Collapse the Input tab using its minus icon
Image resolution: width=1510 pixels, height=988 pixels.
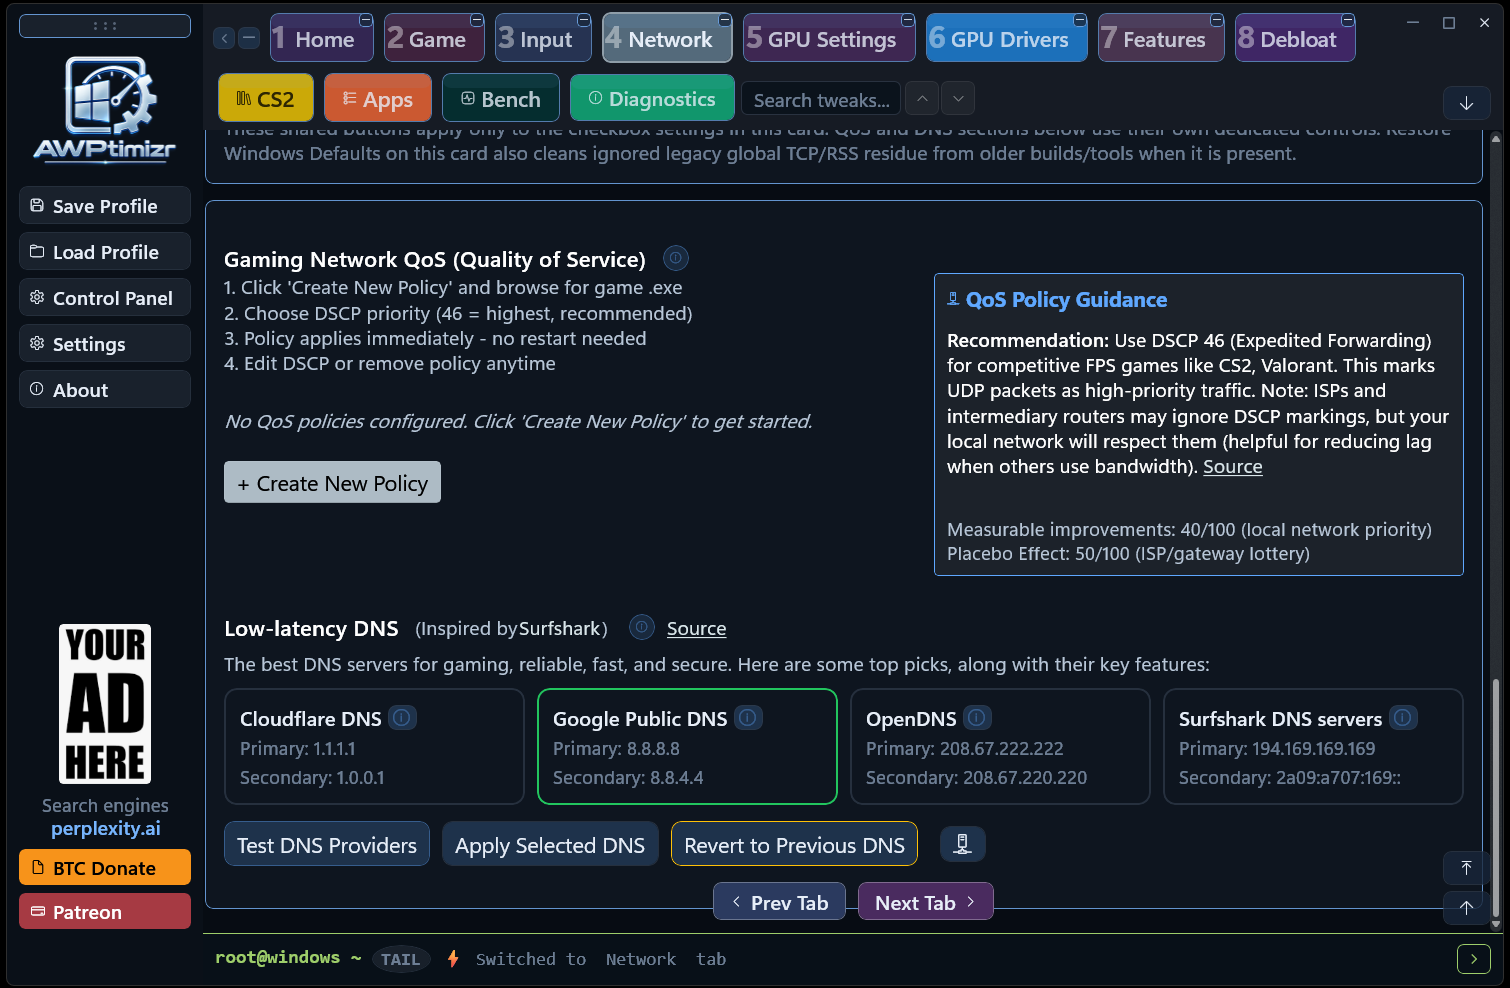(584, 20)
